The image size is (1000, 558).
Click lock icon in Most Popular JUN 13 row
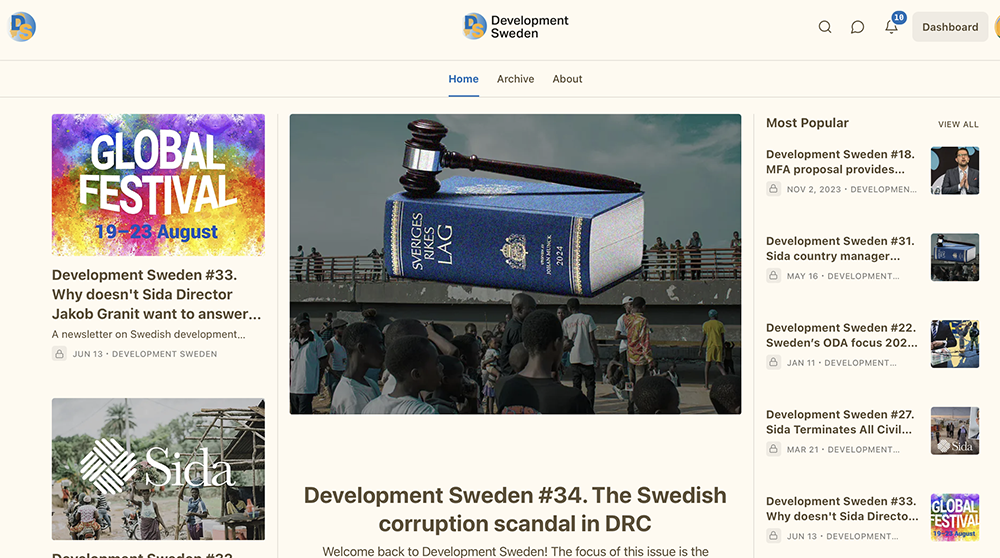coord(773,536)
